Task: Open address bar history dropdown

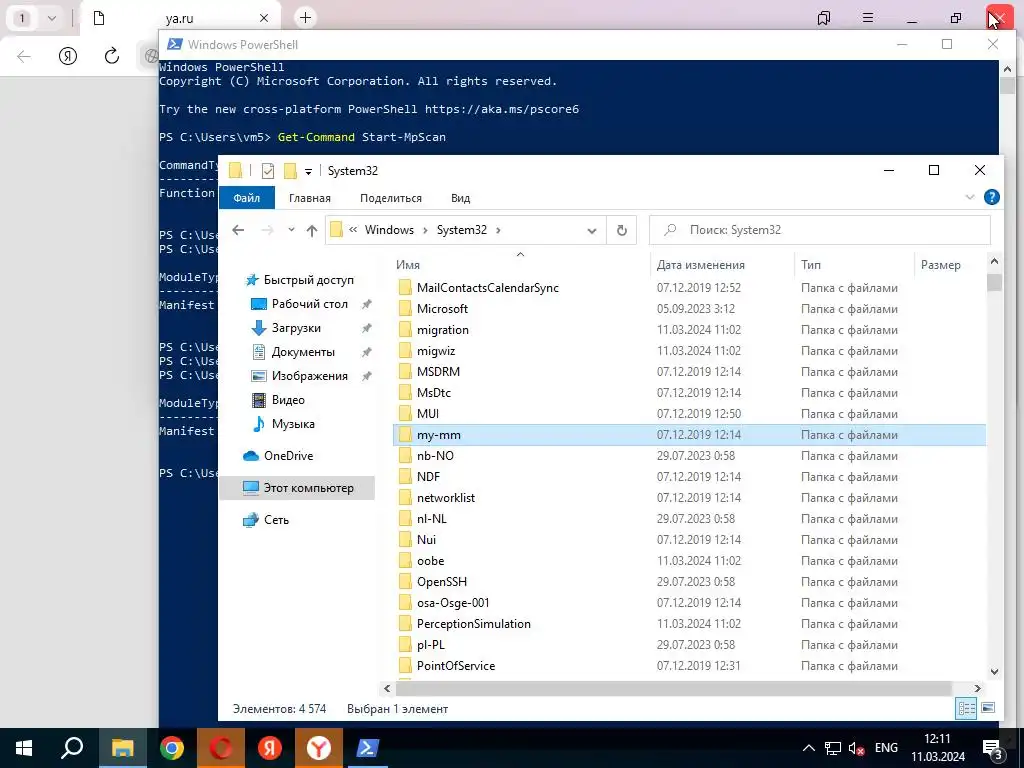Action: click(x=592, y=231)
